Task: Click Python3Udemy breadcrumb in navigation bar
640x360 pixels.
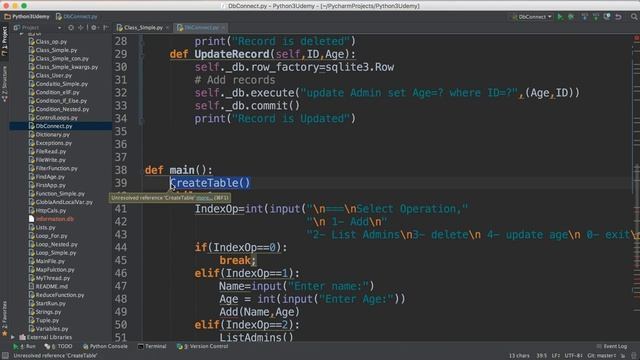Action: point(27,17)
